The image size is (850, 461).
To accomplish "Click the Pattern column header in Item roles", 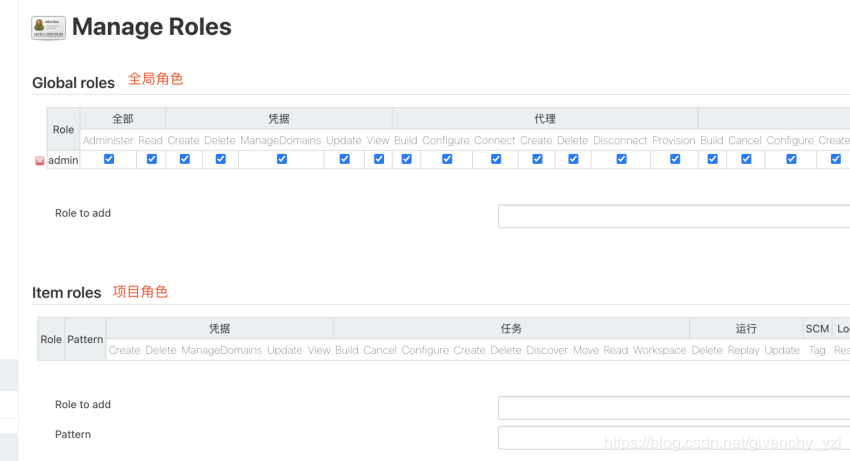I will click(85, 340).
